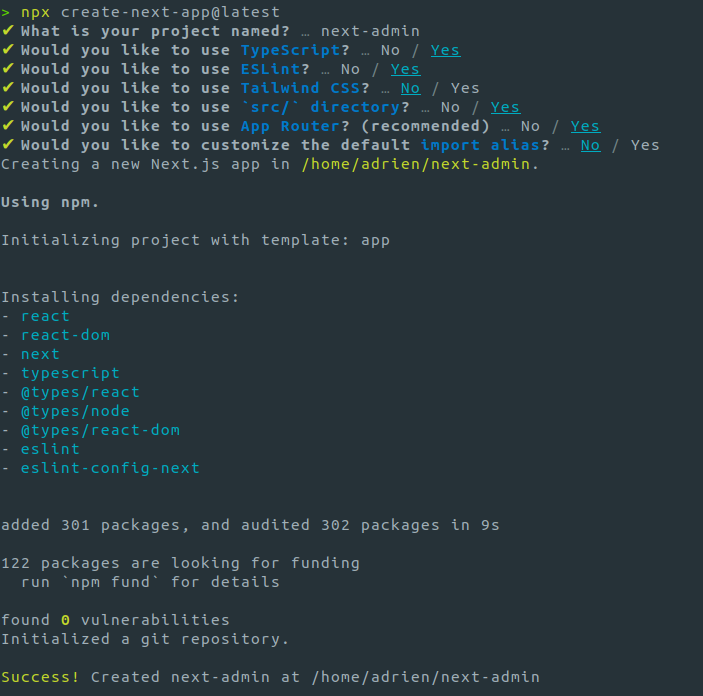The height and width of the screenshot is (696, 703).
Task: Click the checkmark beside the App Router question
Action: (x=7, y=126)
